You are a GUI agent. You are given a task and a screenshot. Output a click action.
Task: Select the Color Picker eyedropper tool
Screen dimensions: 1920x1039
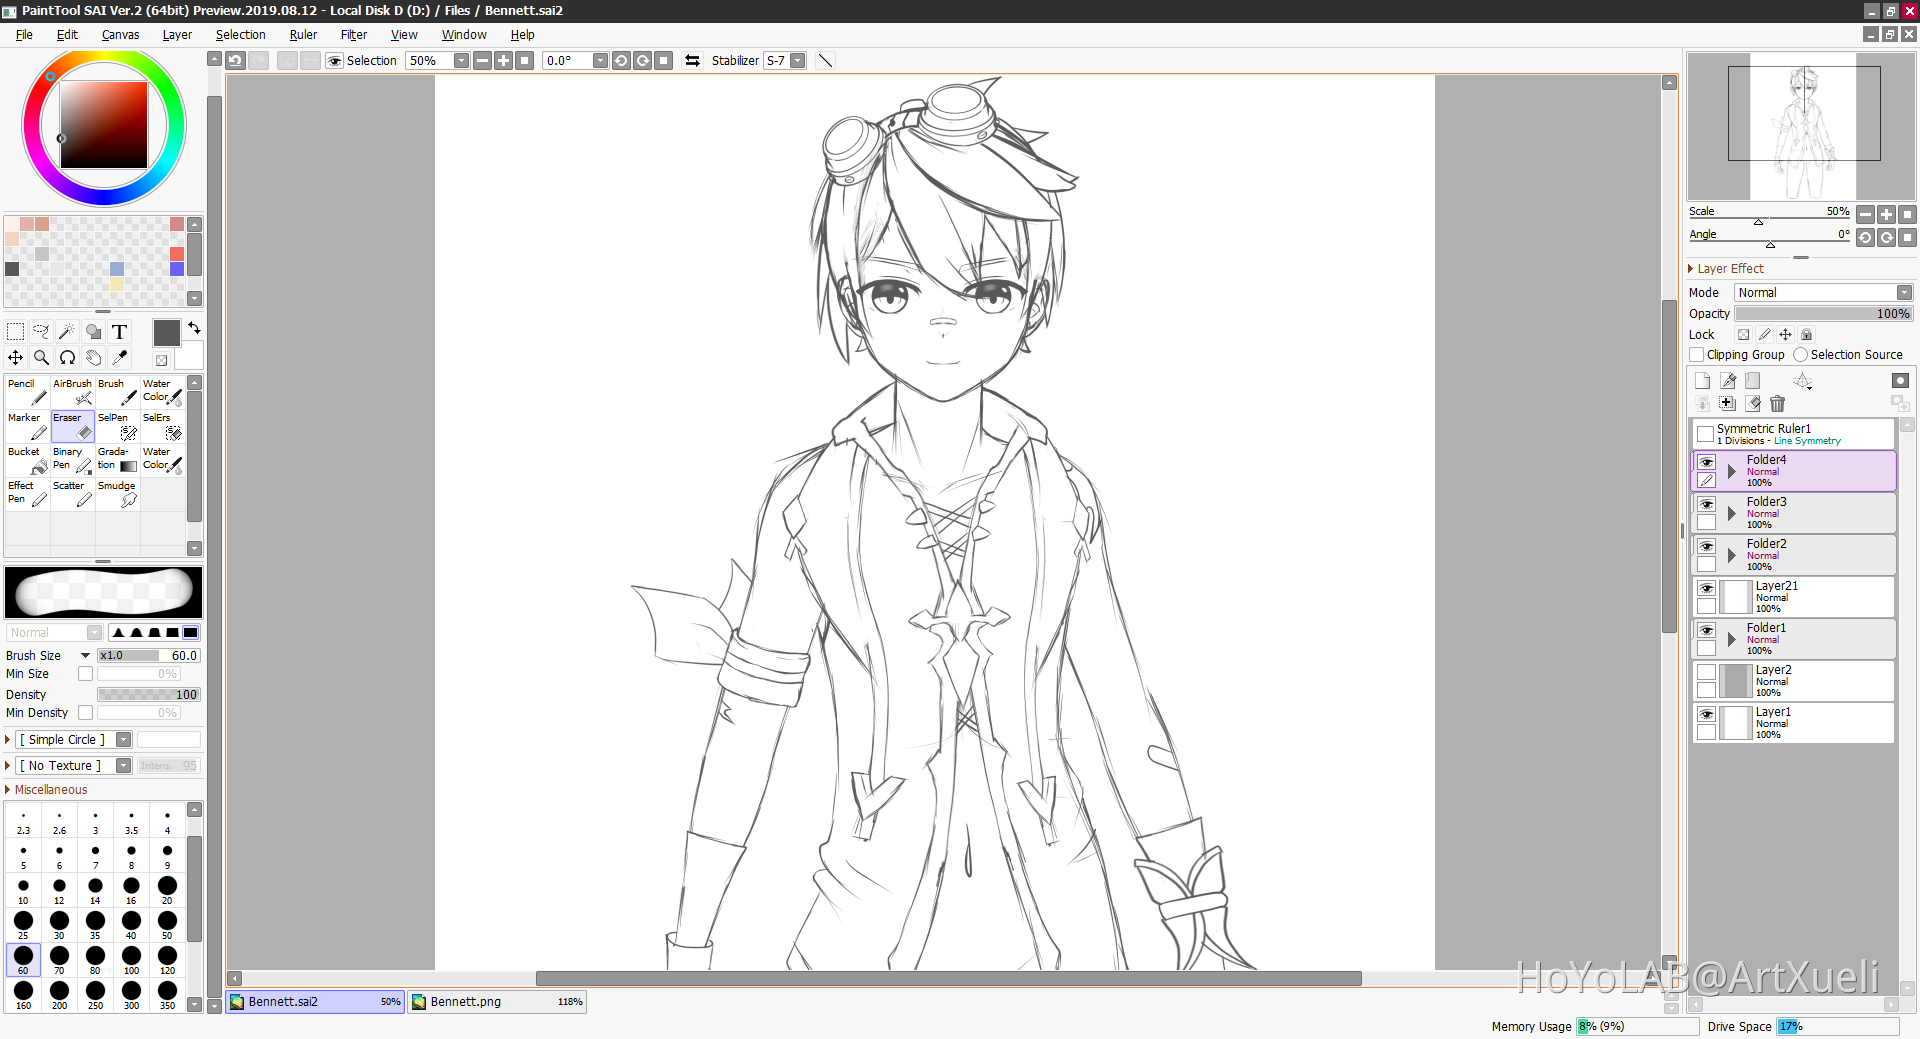click(119, 357)
